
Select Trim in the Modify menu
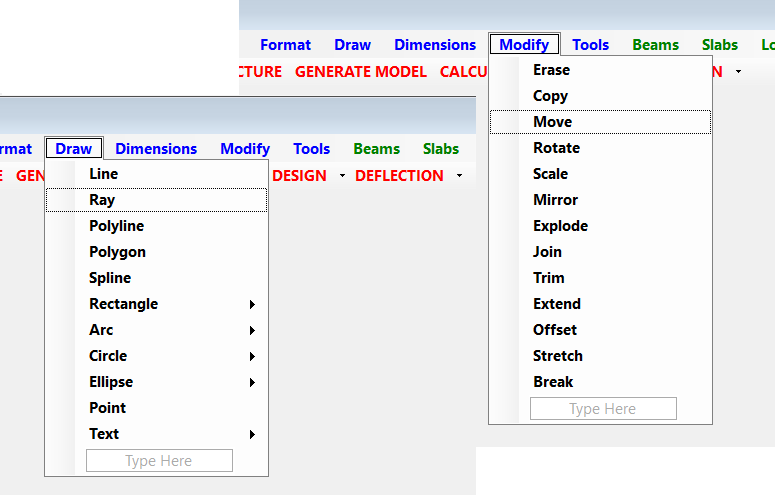pos(600,278)
